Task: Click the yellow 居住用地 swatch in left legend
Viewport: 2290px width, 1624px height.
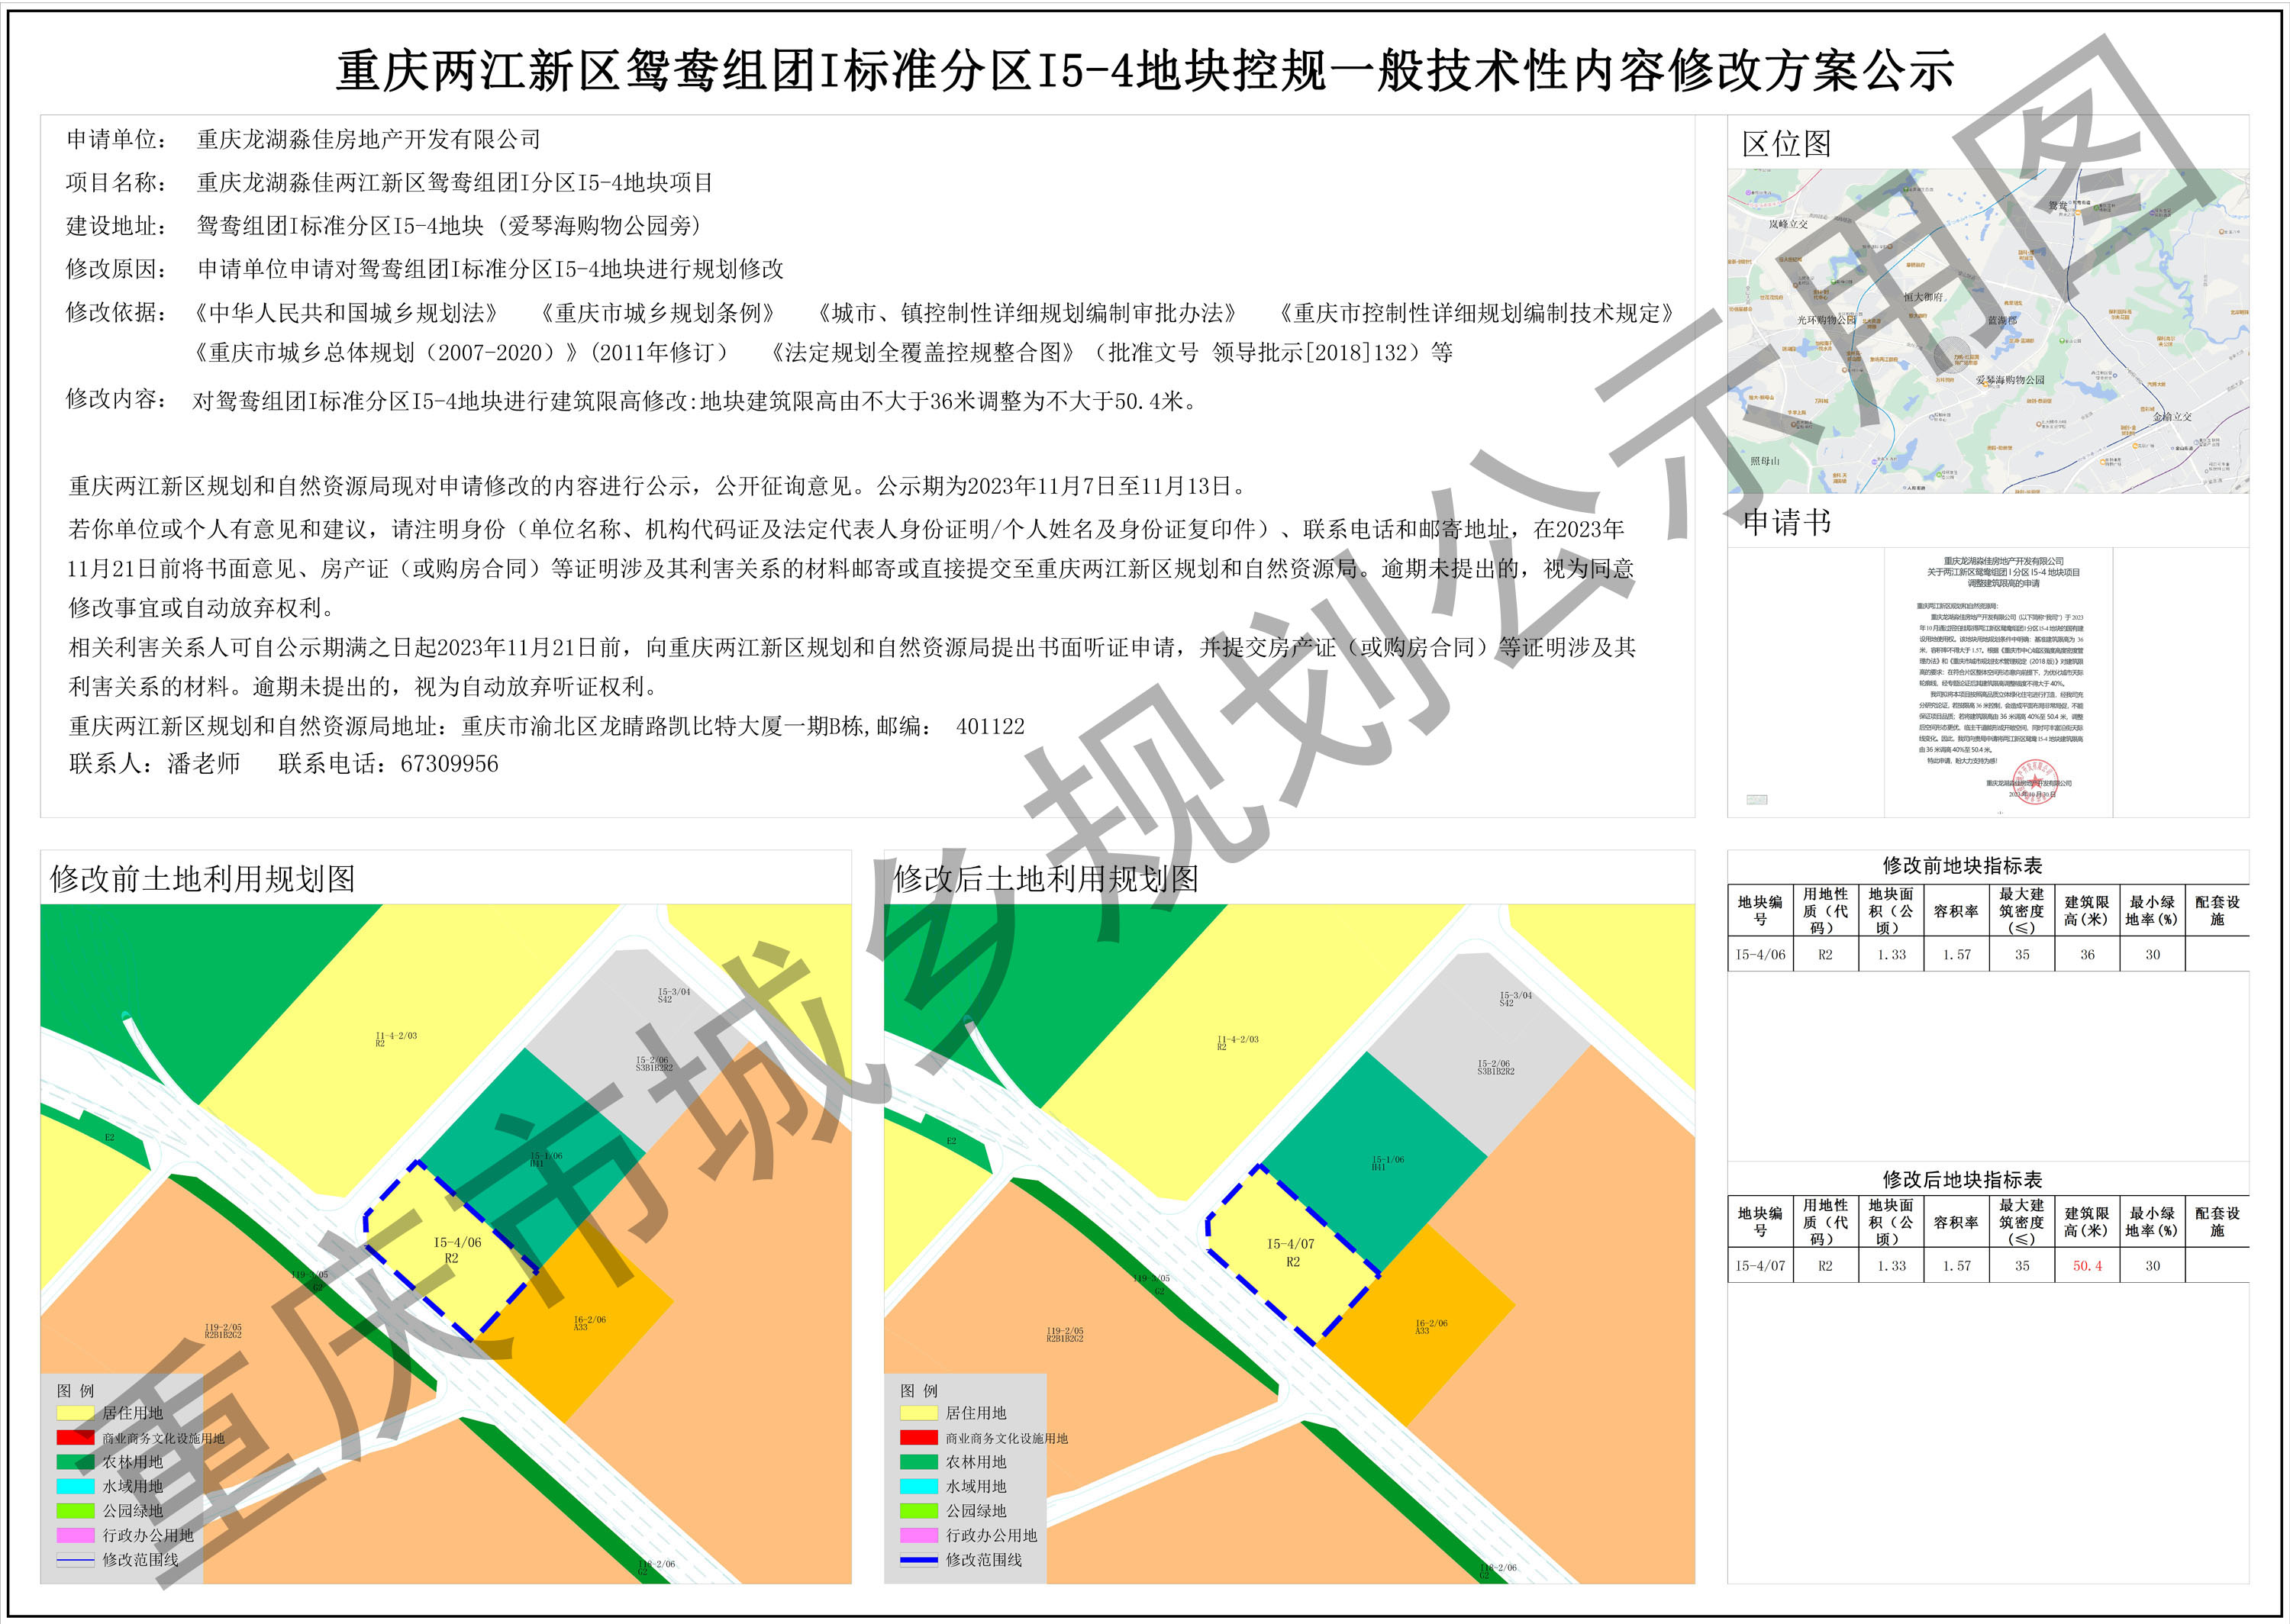Action: [x=75, y=1413]
